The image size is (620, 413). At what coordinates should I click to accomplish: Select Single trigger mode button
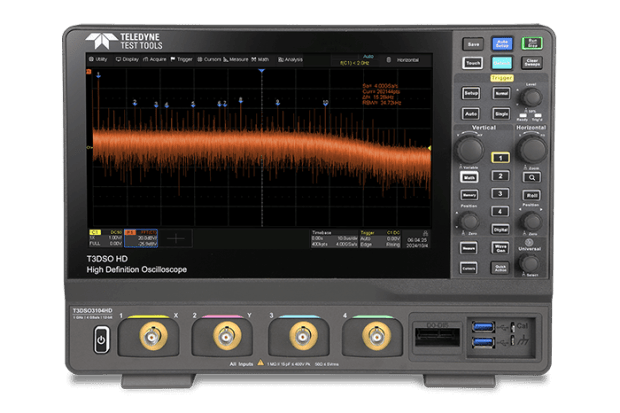pos(501,114)
